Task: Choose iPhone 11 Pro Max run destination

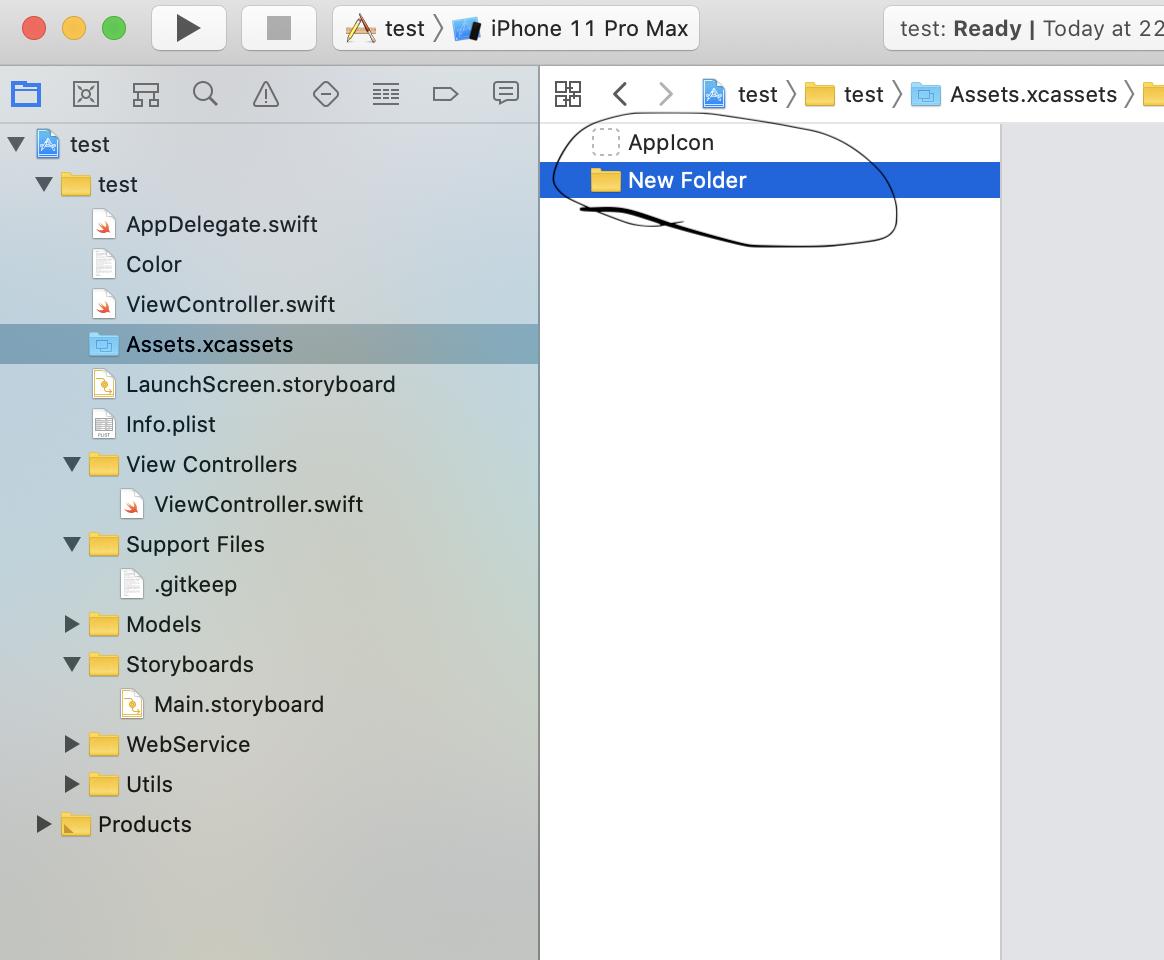Action: [570, 28]
